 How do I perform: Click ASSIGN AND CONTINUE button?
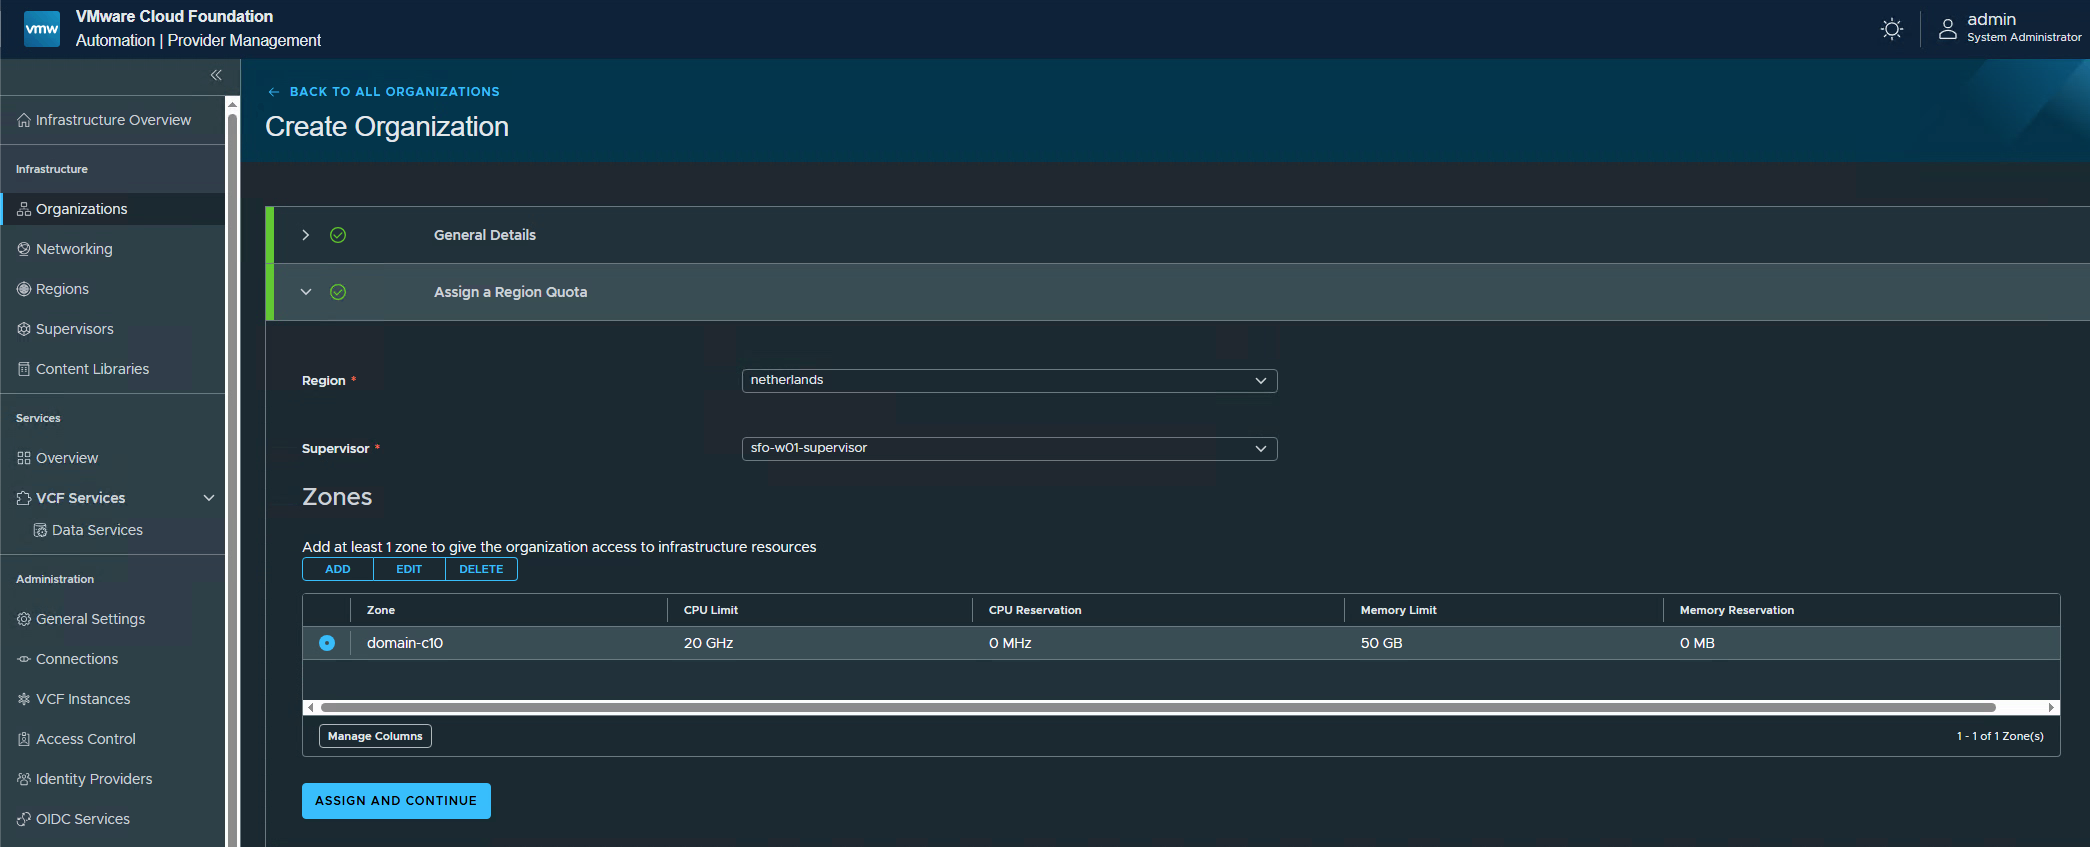(396, 801)
